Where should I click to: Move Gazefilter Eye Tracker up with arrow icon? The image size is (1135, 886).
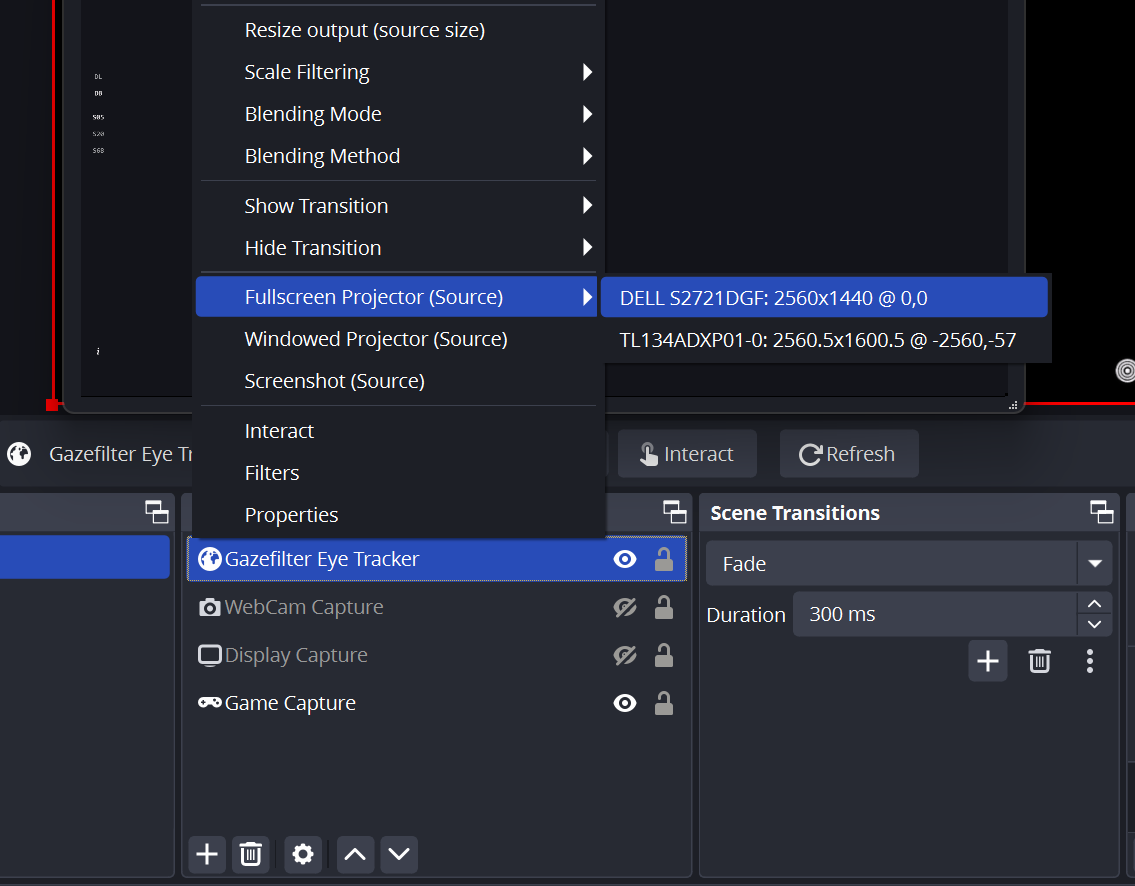[354, 854]
